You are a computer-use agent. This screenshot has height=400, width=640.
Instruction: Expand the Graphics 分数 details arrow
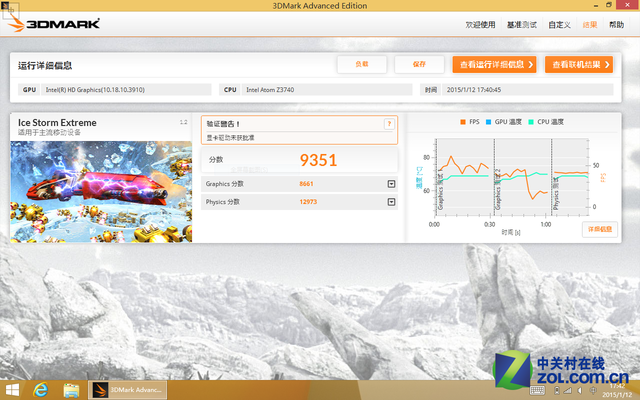pyautogui.click(x=391, y=184)
